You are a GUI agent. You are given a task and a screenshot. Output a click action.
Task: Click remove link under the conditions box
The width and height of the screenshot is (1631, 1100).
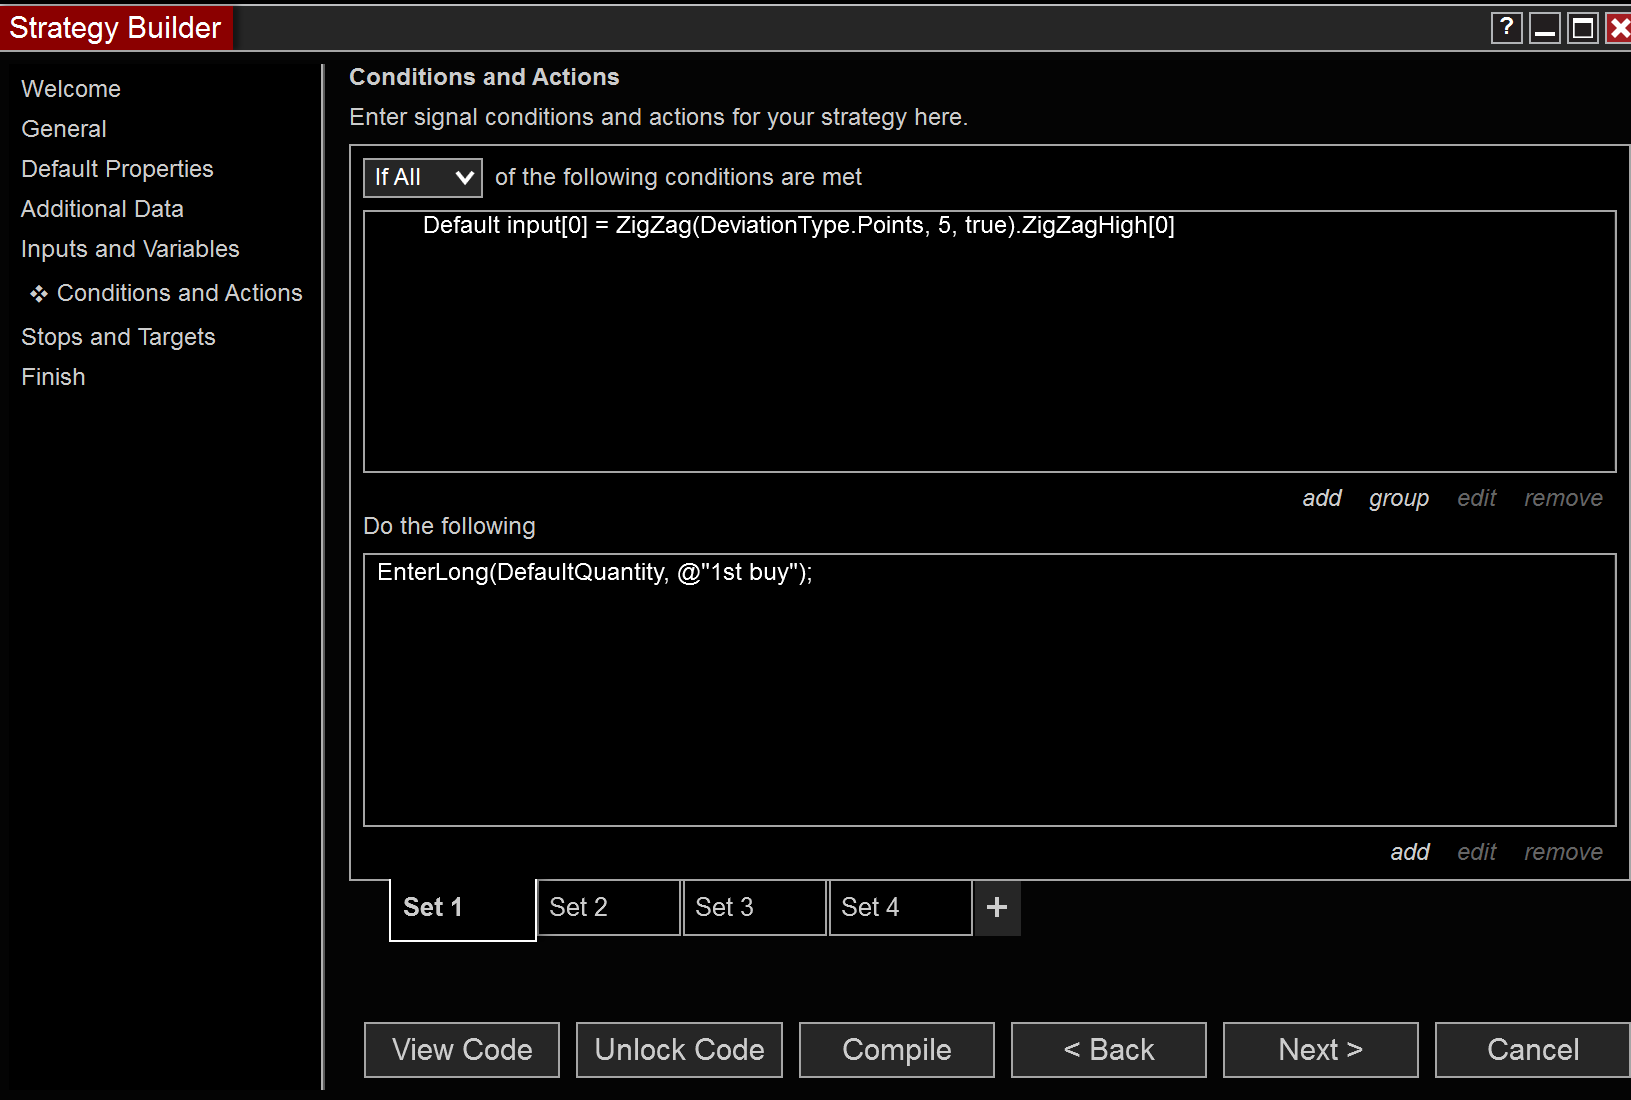(1564, 498)
